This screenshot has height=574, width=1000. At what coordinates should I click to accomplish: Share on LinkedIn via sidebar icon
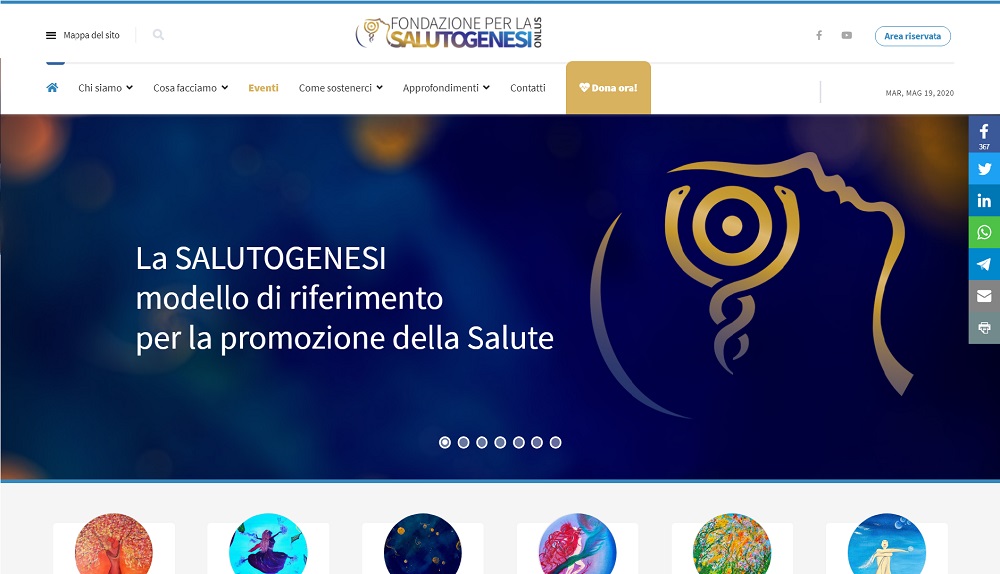984,200
